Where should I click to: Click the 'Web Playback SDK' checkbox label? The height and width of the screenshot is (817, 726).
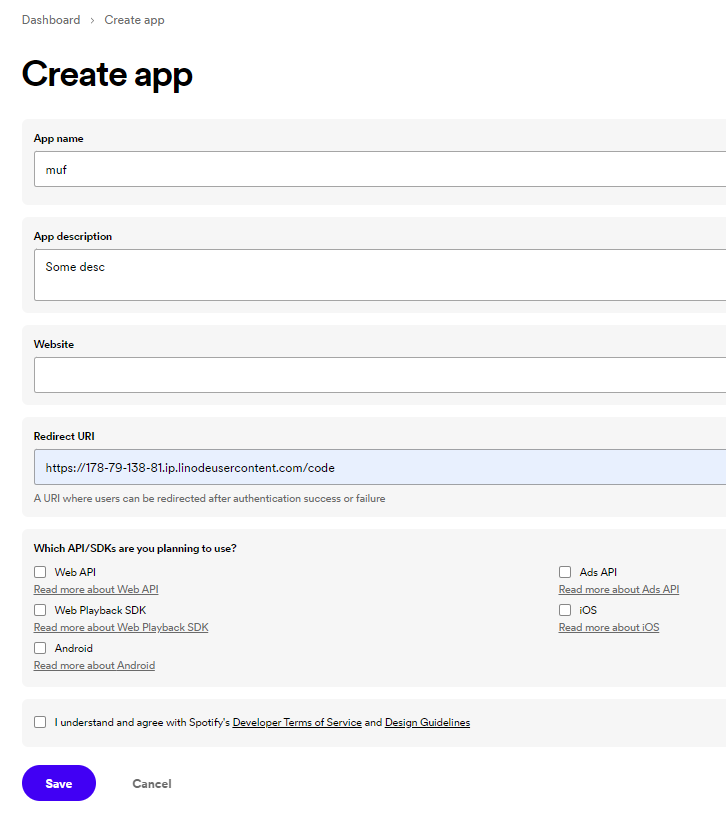(x=100, y=610)
